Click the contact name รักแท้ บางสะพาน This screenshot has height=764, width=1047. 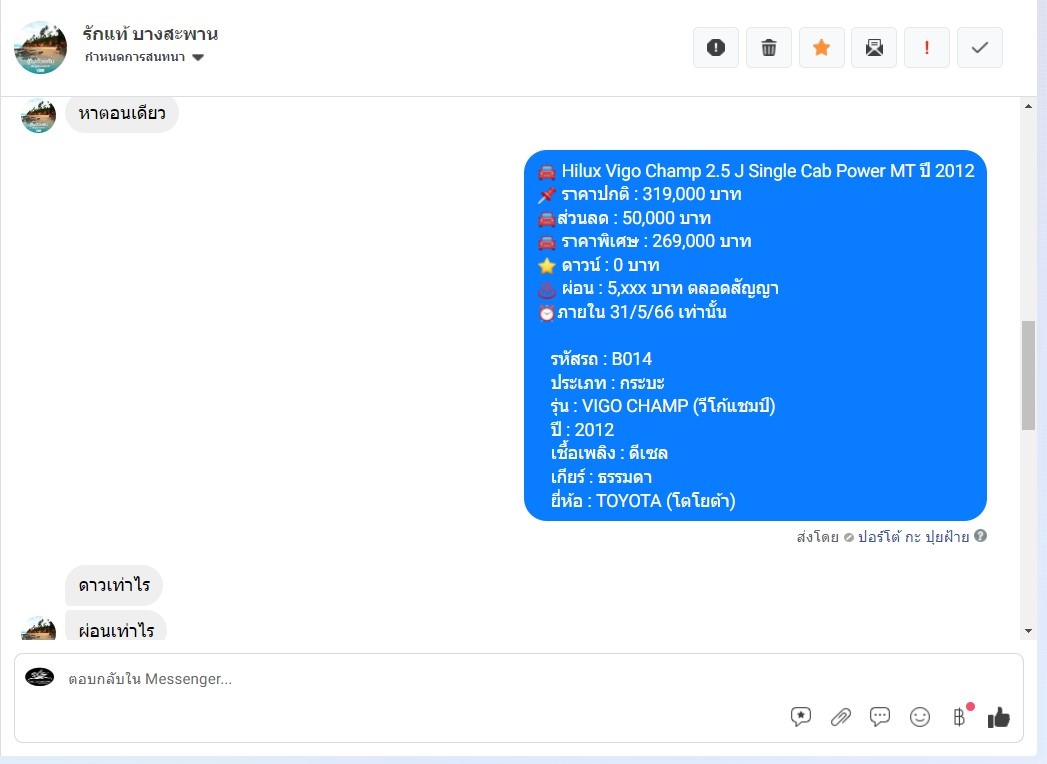150,33
